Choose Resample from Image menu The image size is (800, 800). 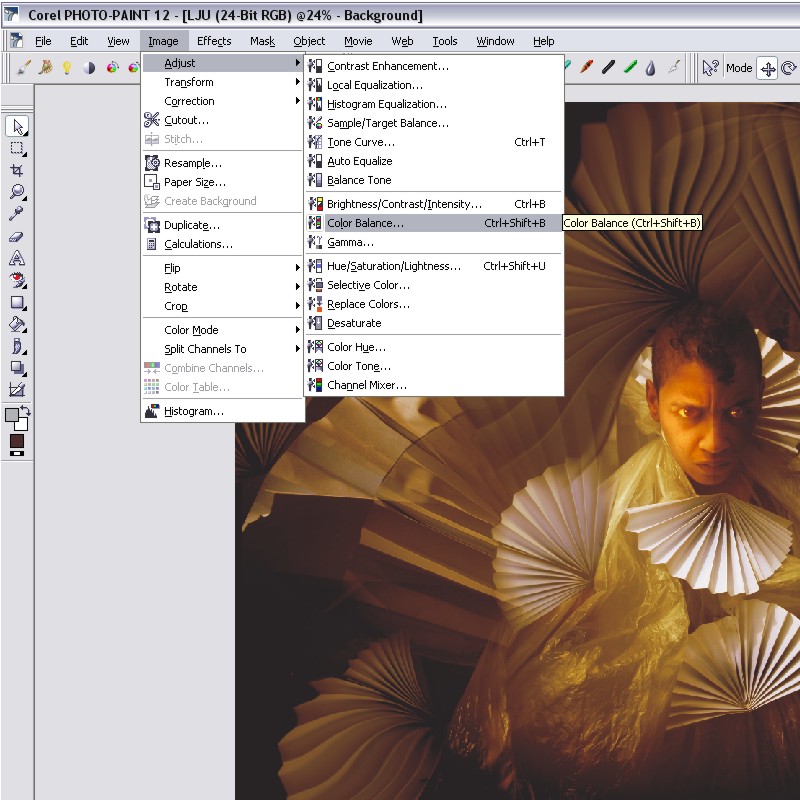[x=222, y=163]
